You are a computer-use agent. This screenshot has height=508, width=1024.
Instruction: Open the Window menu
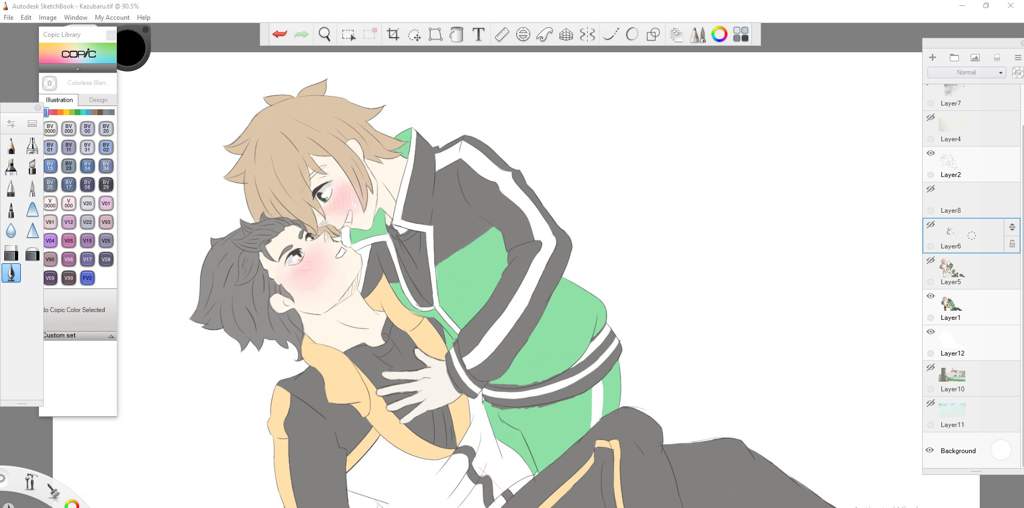pyautogui.click(x=76, y=18)
